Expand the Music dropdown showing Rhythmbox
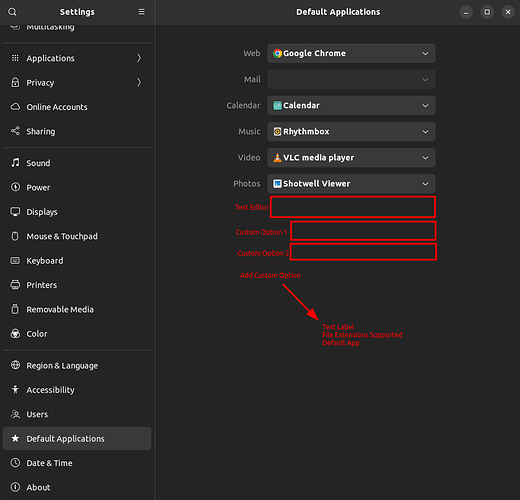This screenshot has width=520, height=500. [351, 132]
